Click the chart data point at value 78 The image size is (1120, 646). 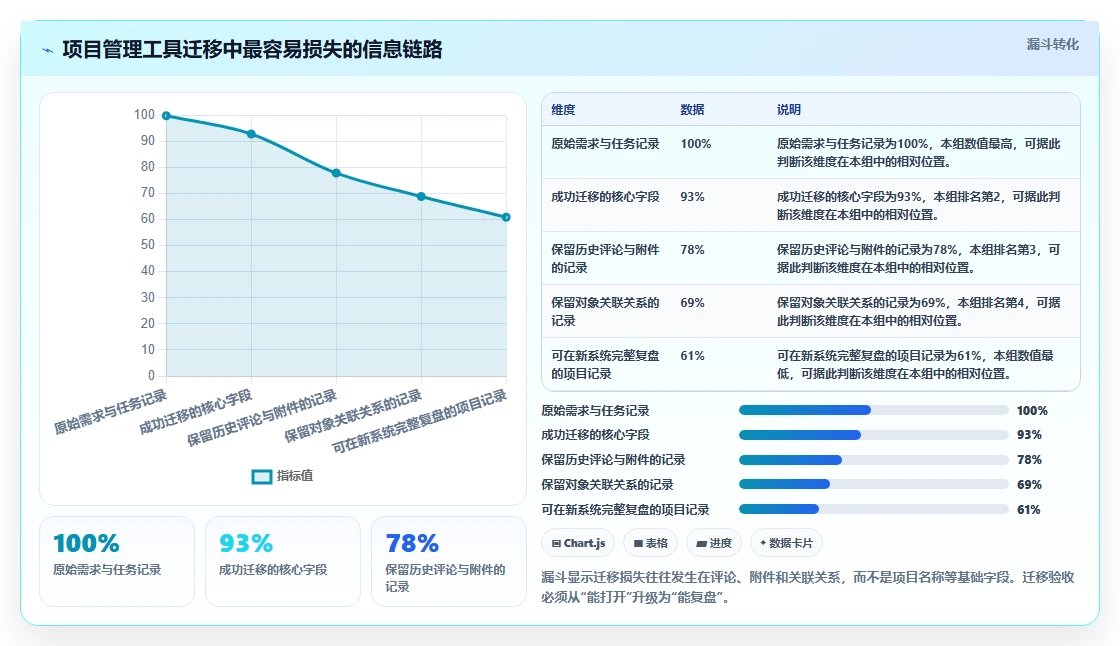coord(336,173)
